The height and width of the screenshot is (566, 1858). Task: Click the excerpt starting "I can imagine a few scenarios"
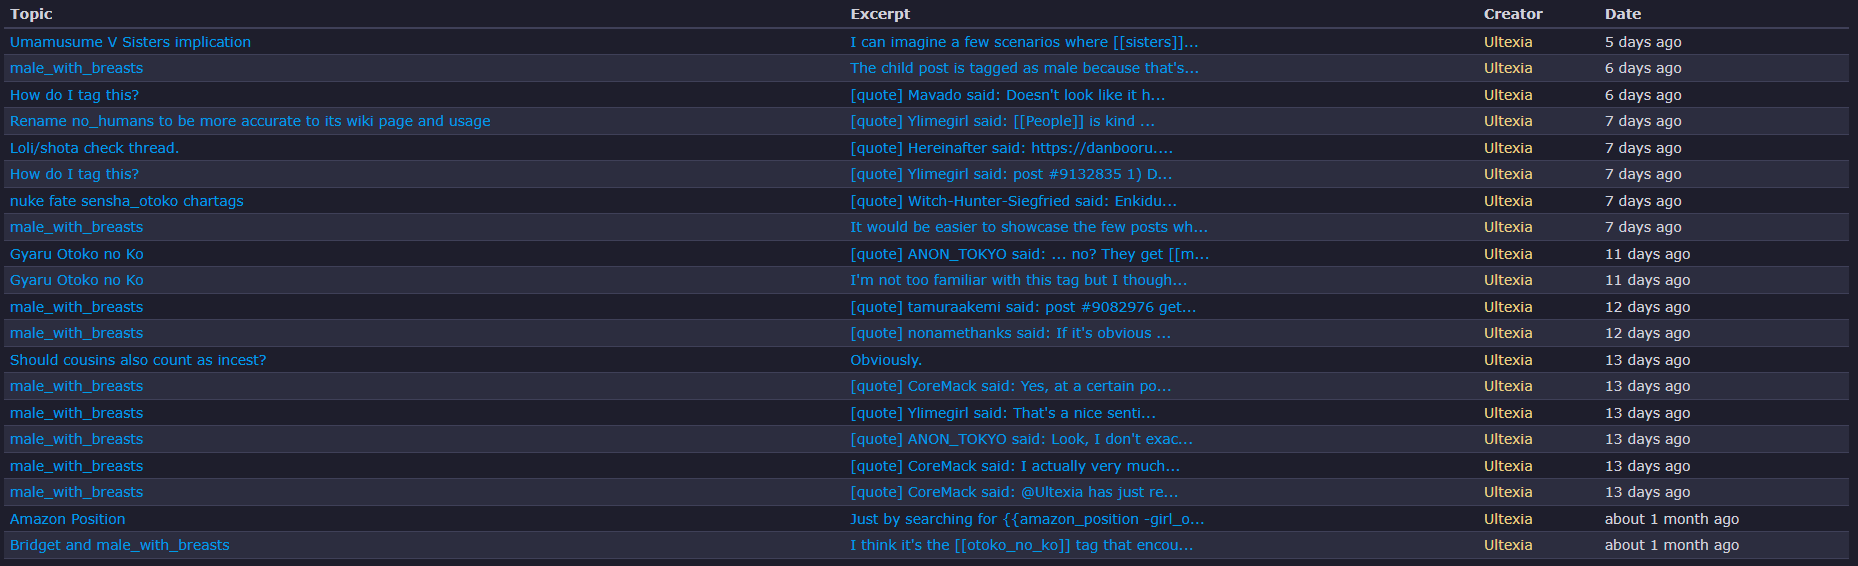[1023, 42]
